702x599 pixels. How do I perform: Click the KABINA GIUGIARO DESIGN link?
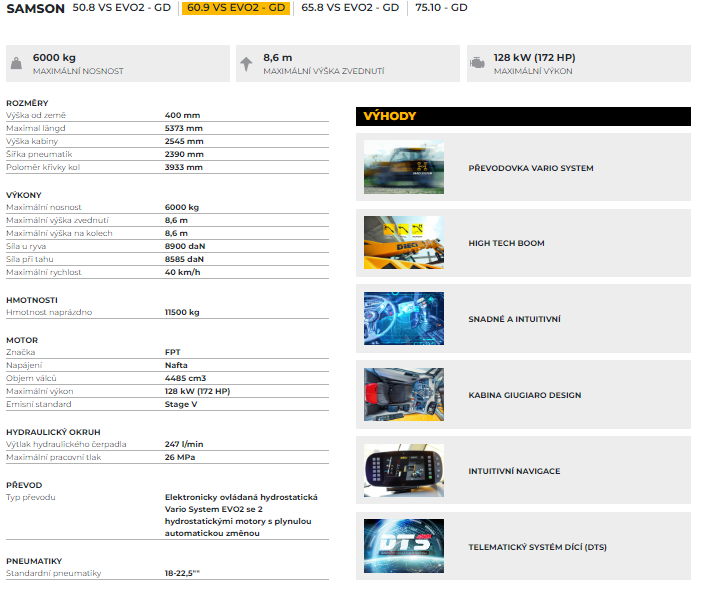click(525, 395)
